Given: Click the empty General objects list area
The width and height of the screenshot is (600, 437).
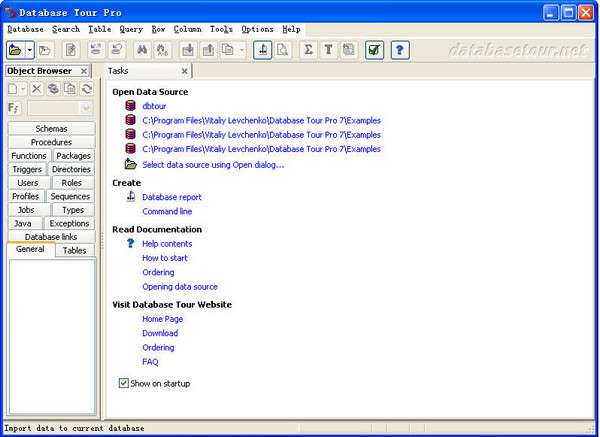Looking at the screenshot, I should pyautogui.click(x=52, y=337).
